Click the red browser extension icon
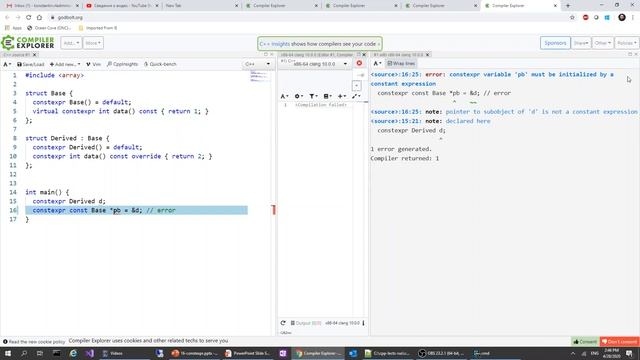 tap(585, 18)
